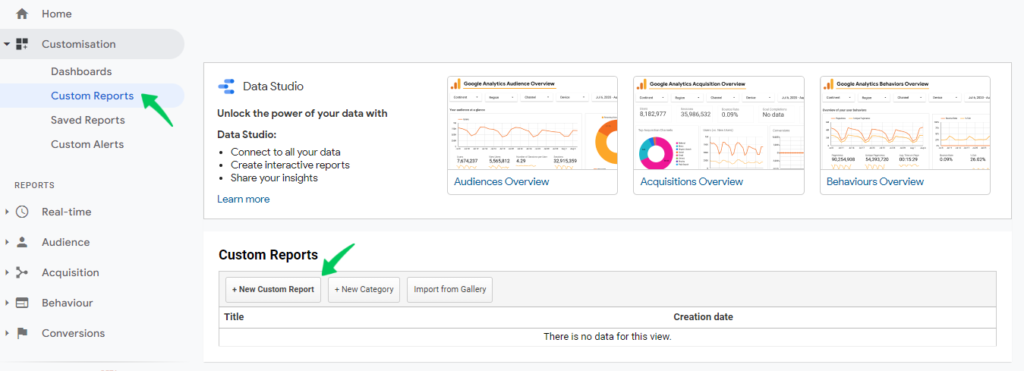Click the Acquisition branching icon
Viewport: 1024px width, 371px height.
coord(22,272)
